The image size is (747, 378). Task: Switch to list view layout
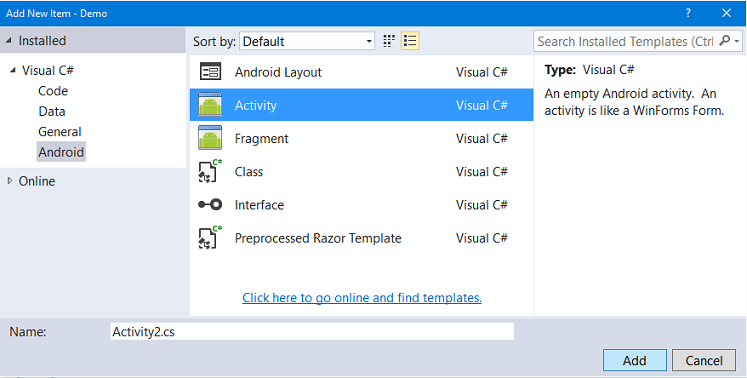tap(410, 41)
